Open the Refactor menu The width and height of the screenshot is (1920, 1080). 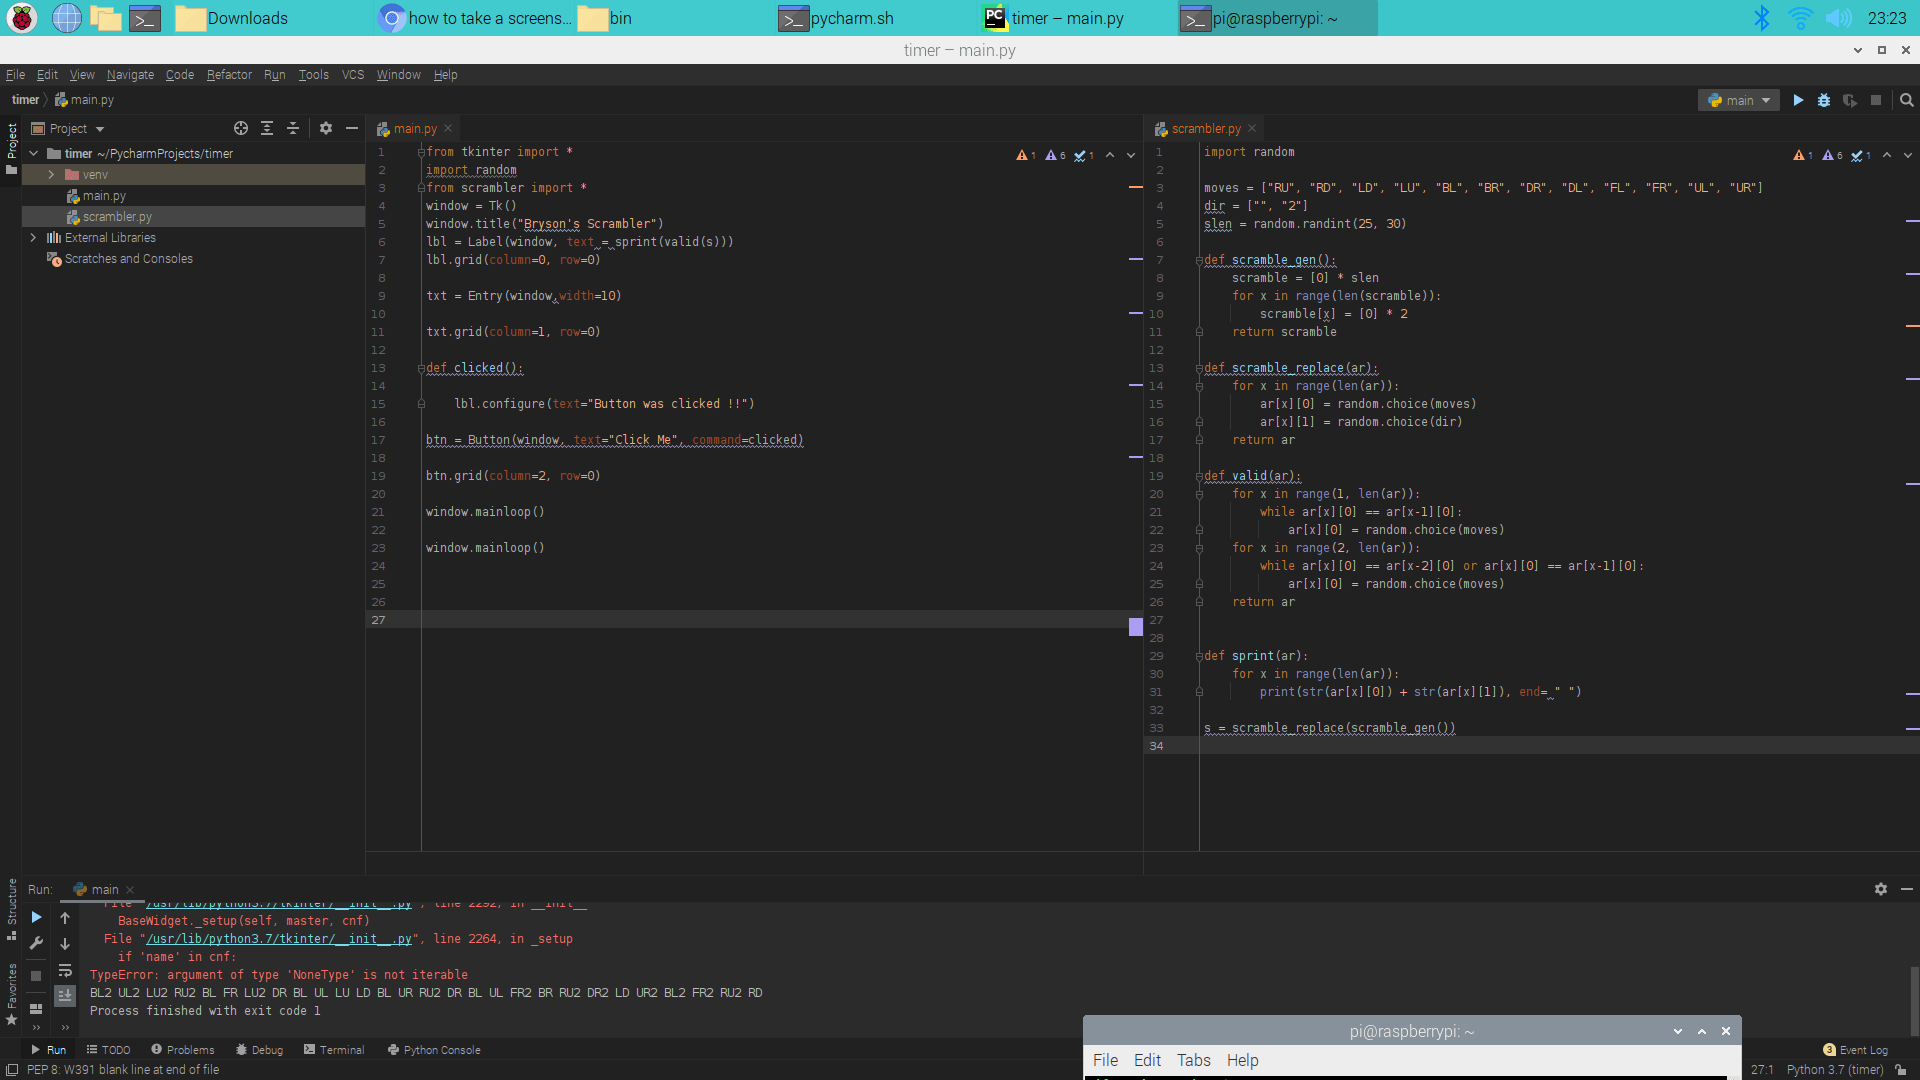pos(229,75)
